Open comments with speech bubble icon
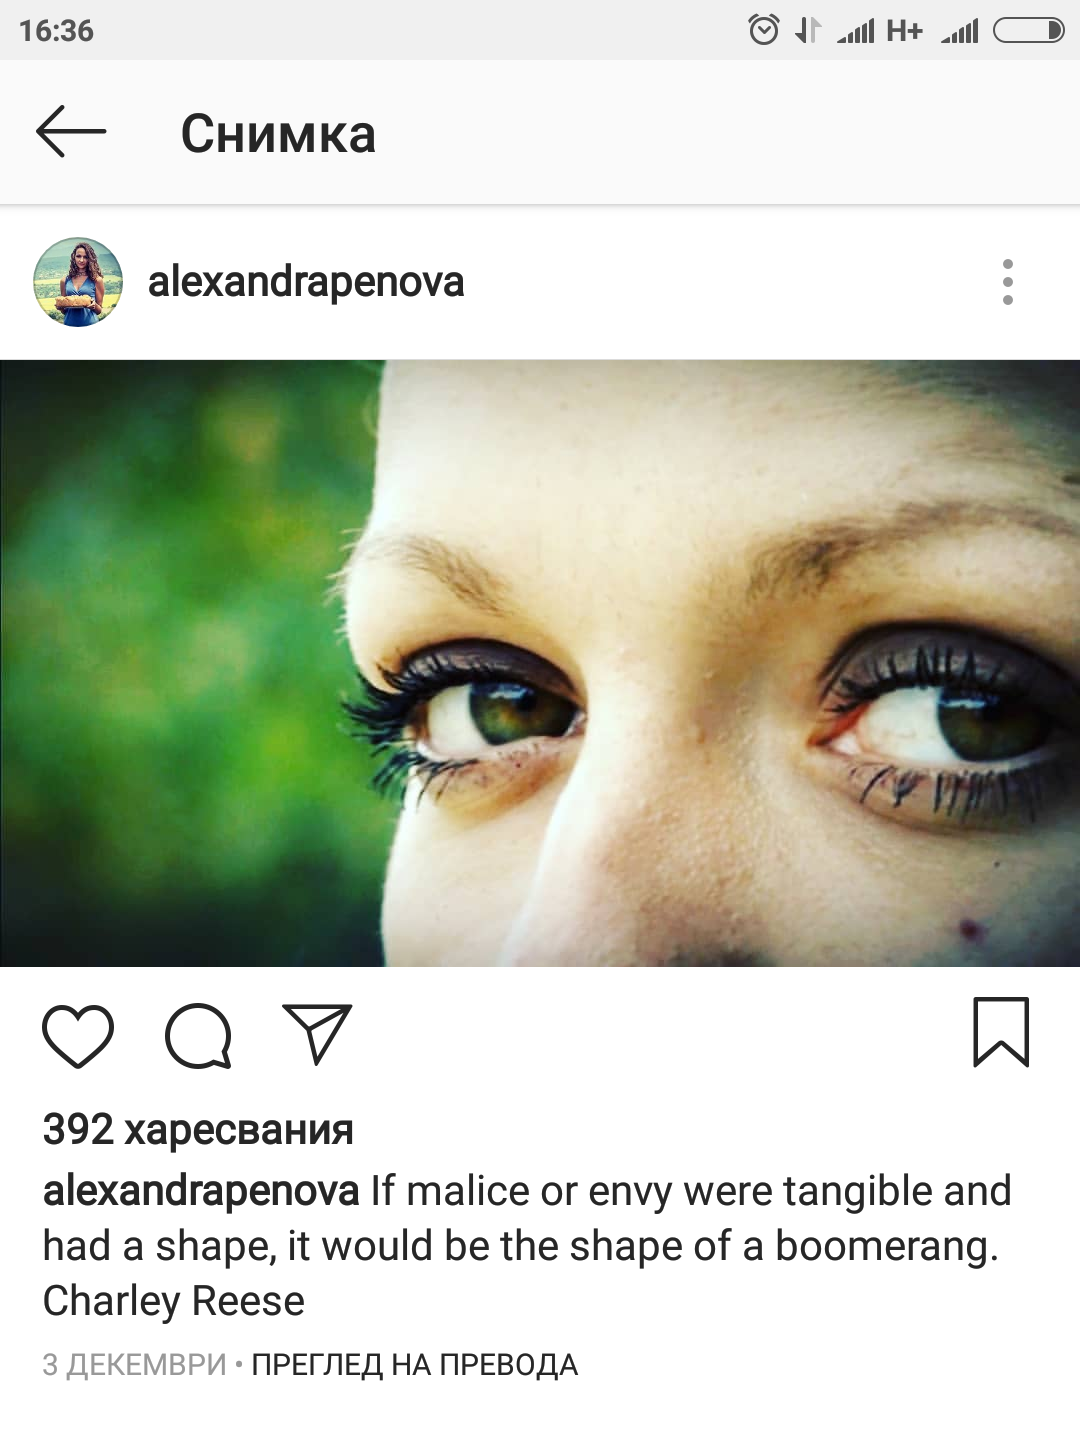1080x1437 pixels. tap(198, 1036)
